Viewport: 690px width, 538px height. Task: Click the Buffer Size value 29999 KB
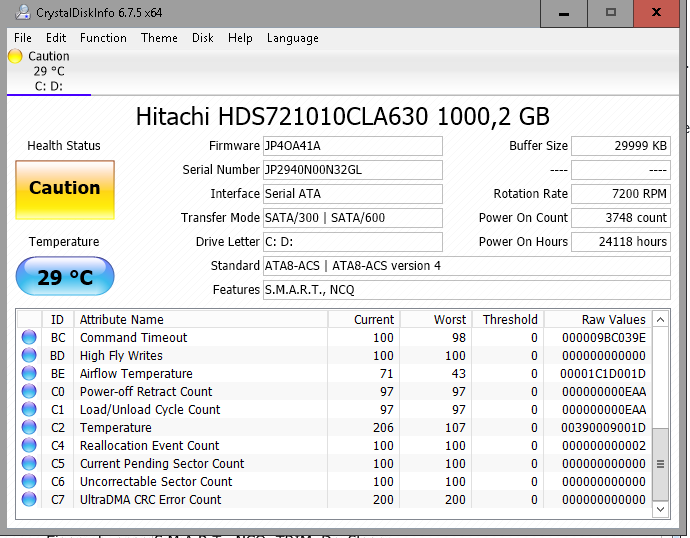[621, 146]
